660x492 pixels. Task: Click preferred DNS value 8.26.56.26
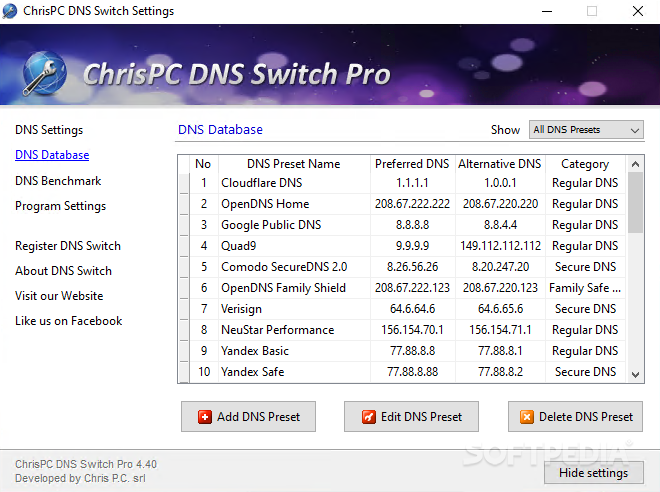tap(412, 267)
